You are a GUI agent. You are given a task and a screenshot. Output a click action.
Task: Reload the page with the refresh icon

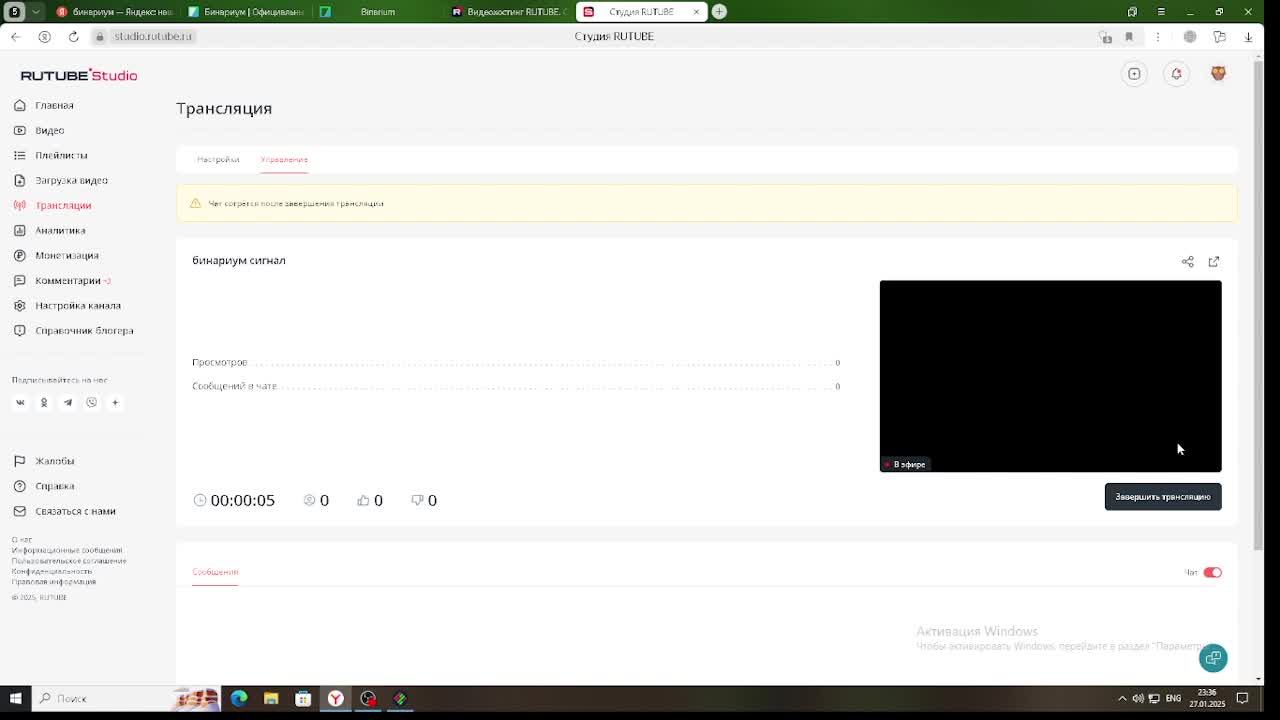73,36
